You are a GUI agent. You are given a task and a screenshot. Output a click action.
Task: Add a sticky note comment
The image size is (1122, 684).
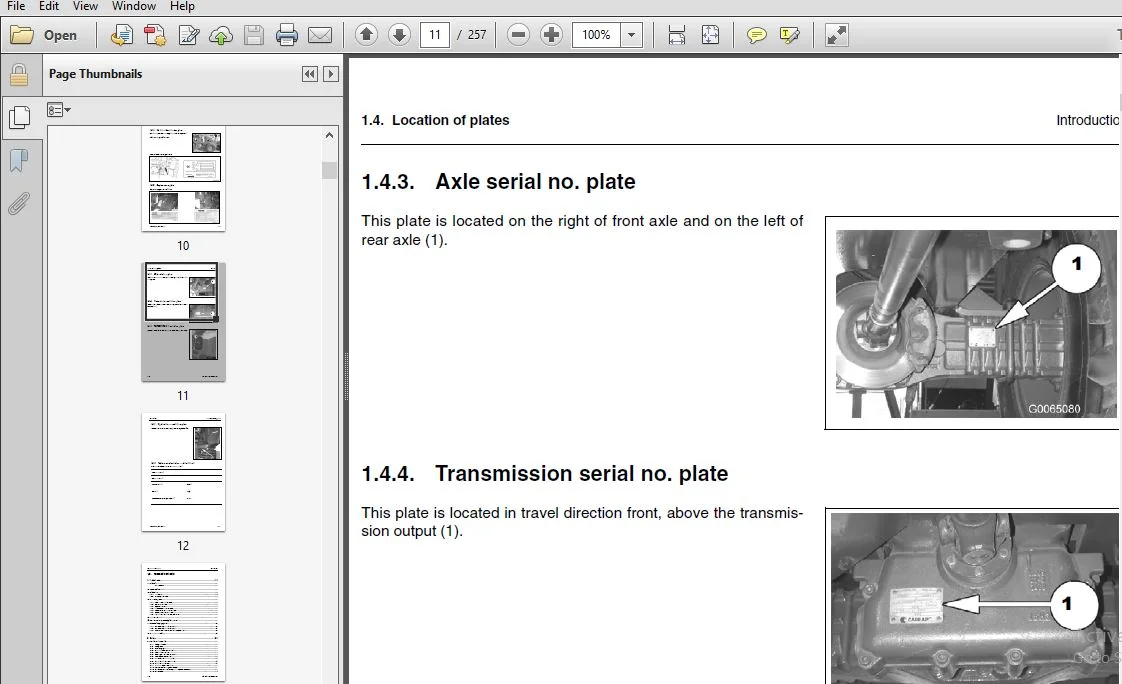756,34
